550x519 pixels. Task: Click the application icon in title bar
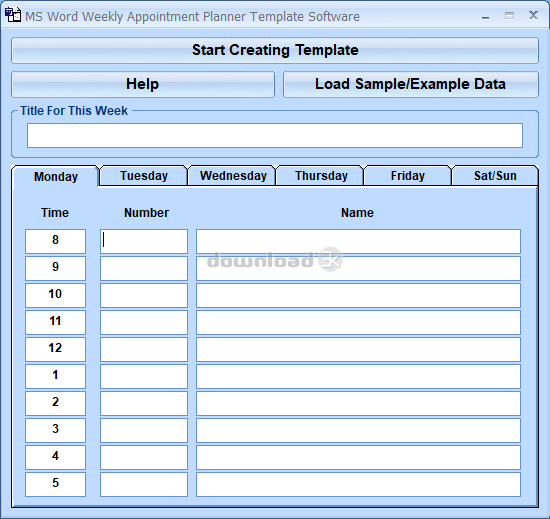point(13,15)
